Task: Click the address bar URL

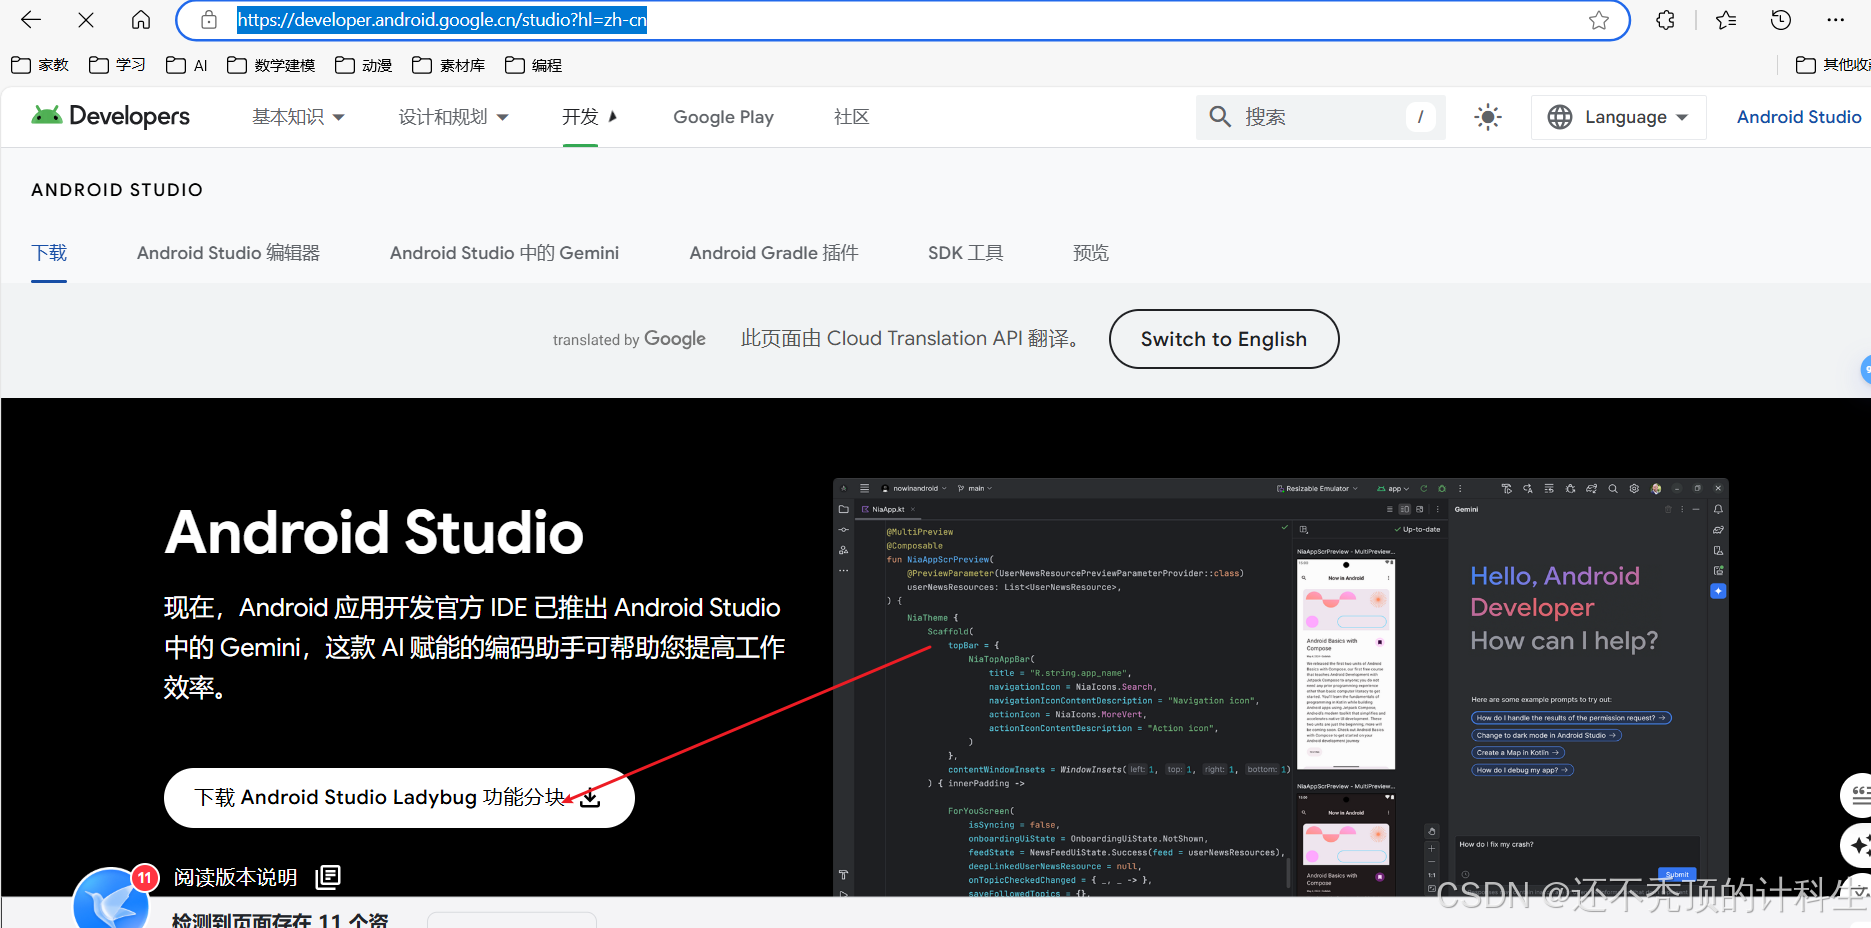Action: [442, 20]
